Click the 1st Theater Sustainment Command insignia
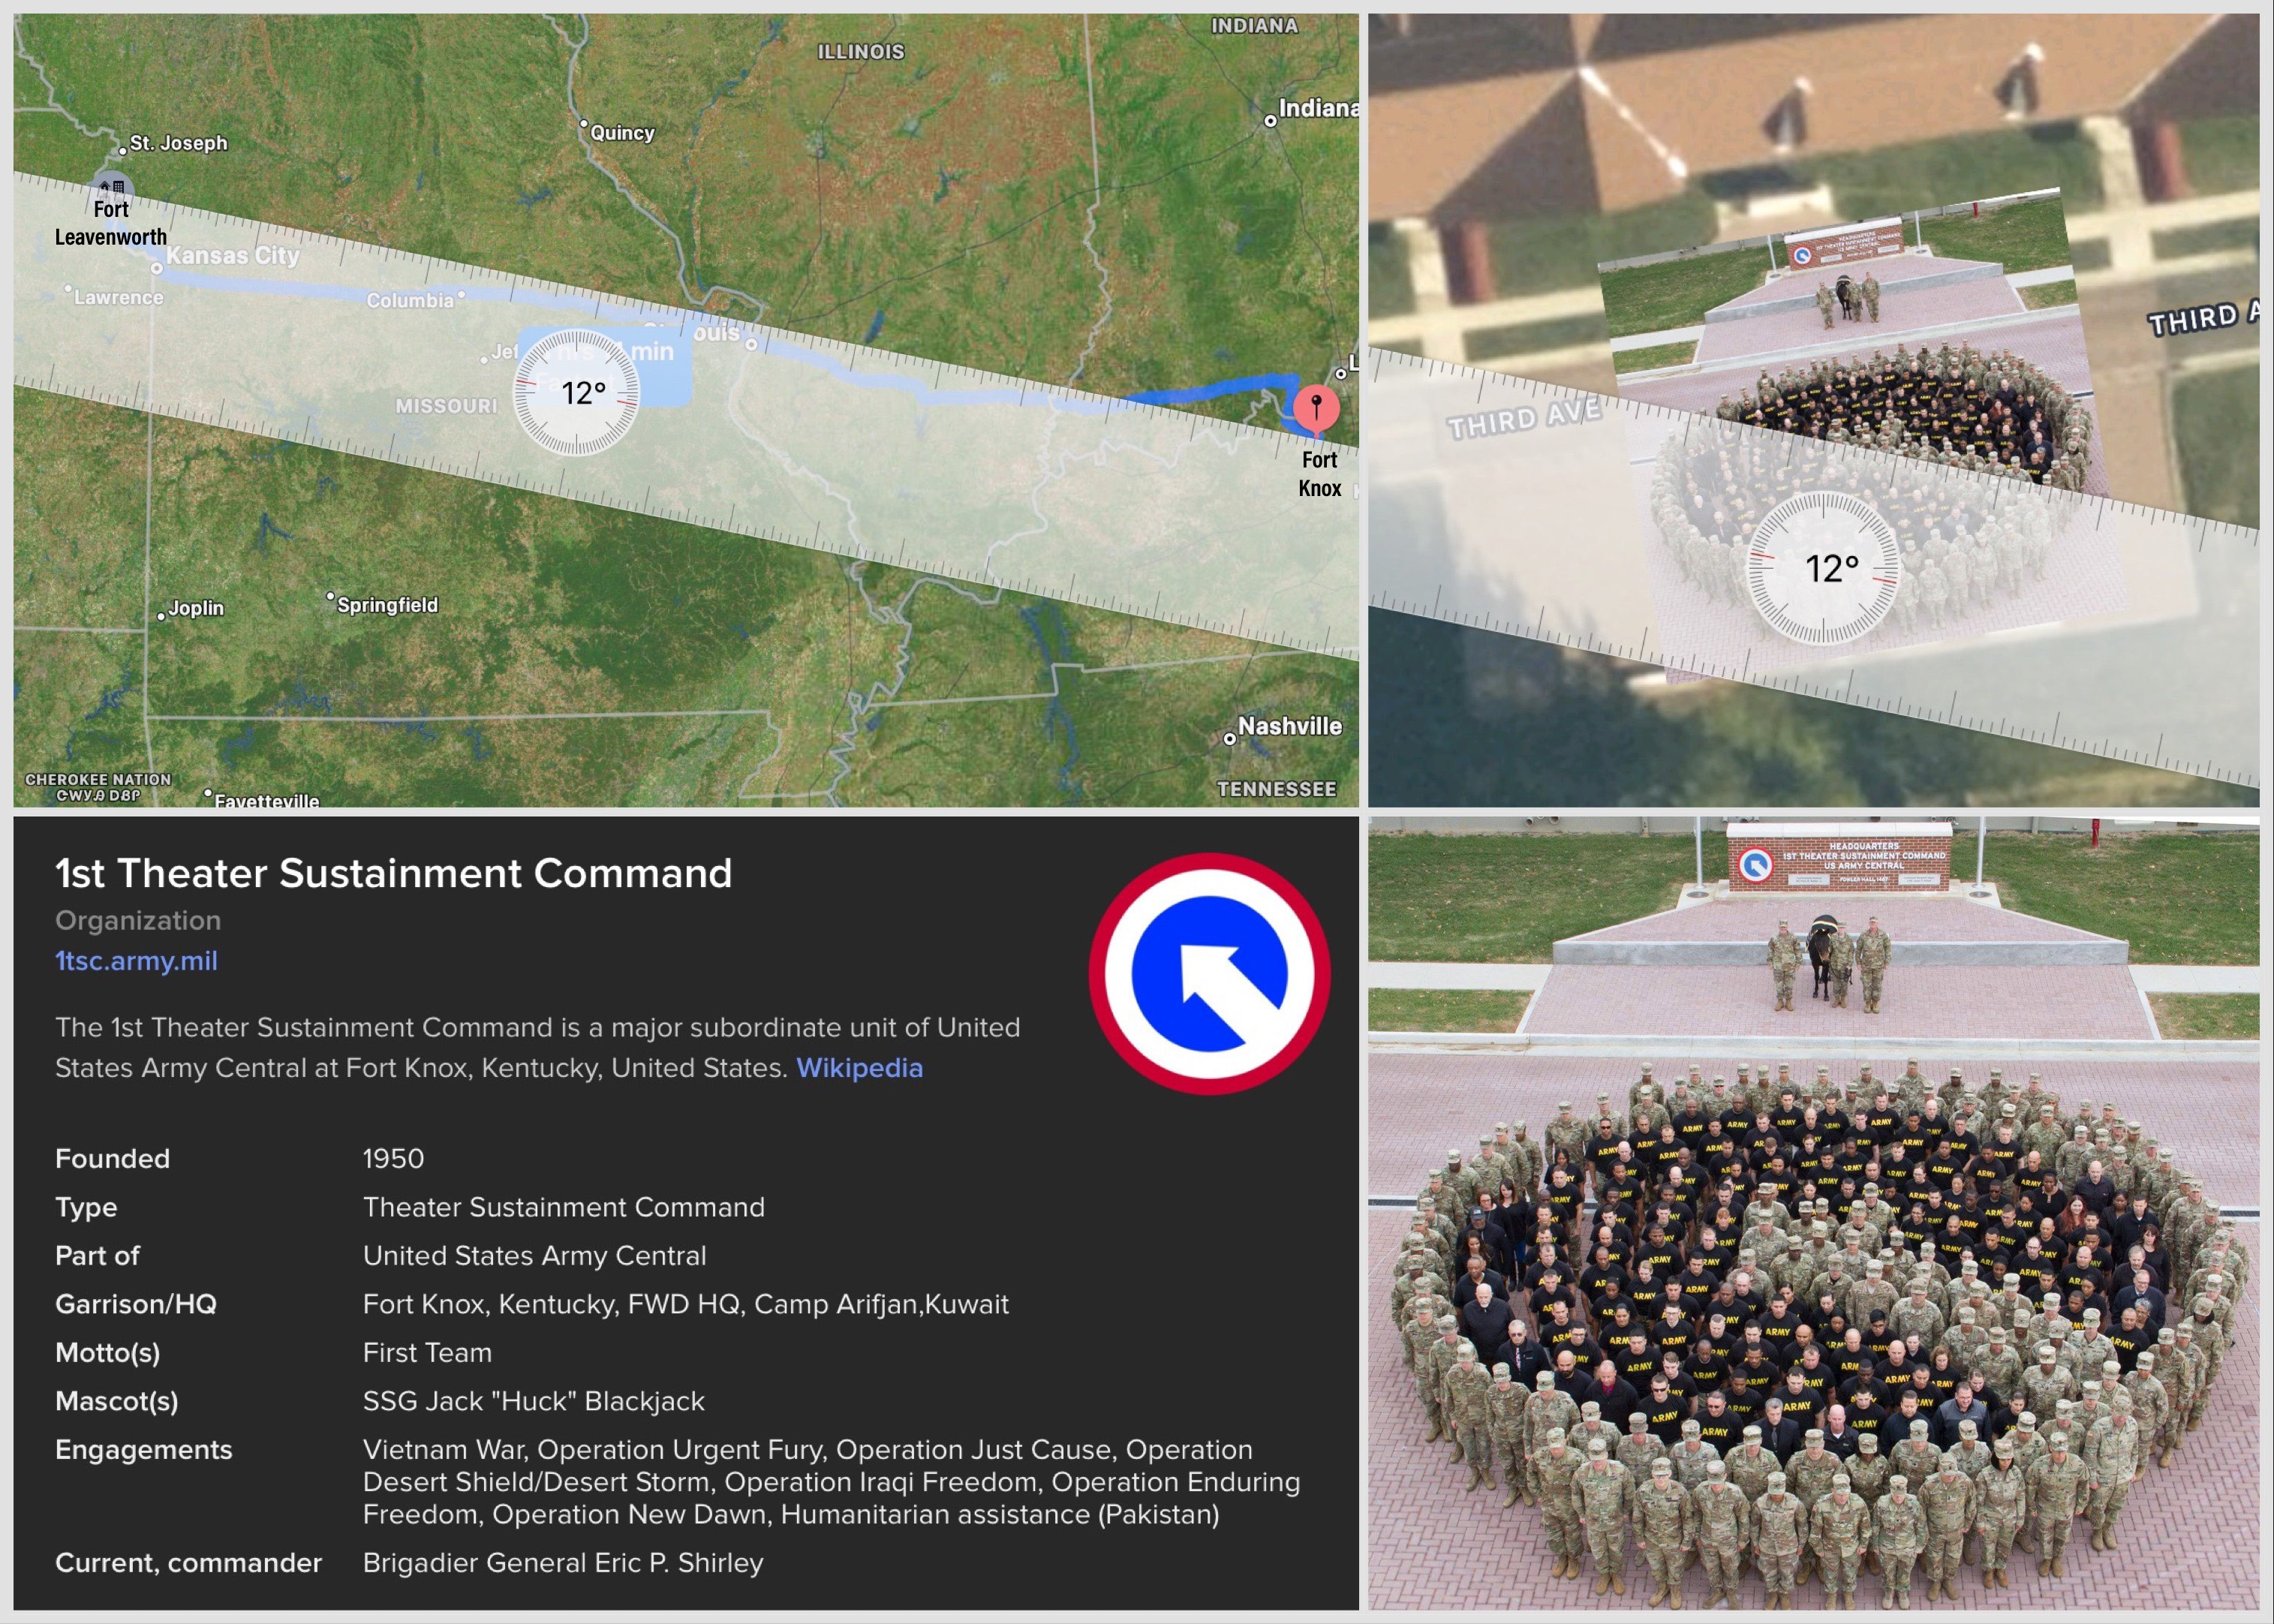Viewport: 2274px width, 1624px height. tap(1209, 973)
